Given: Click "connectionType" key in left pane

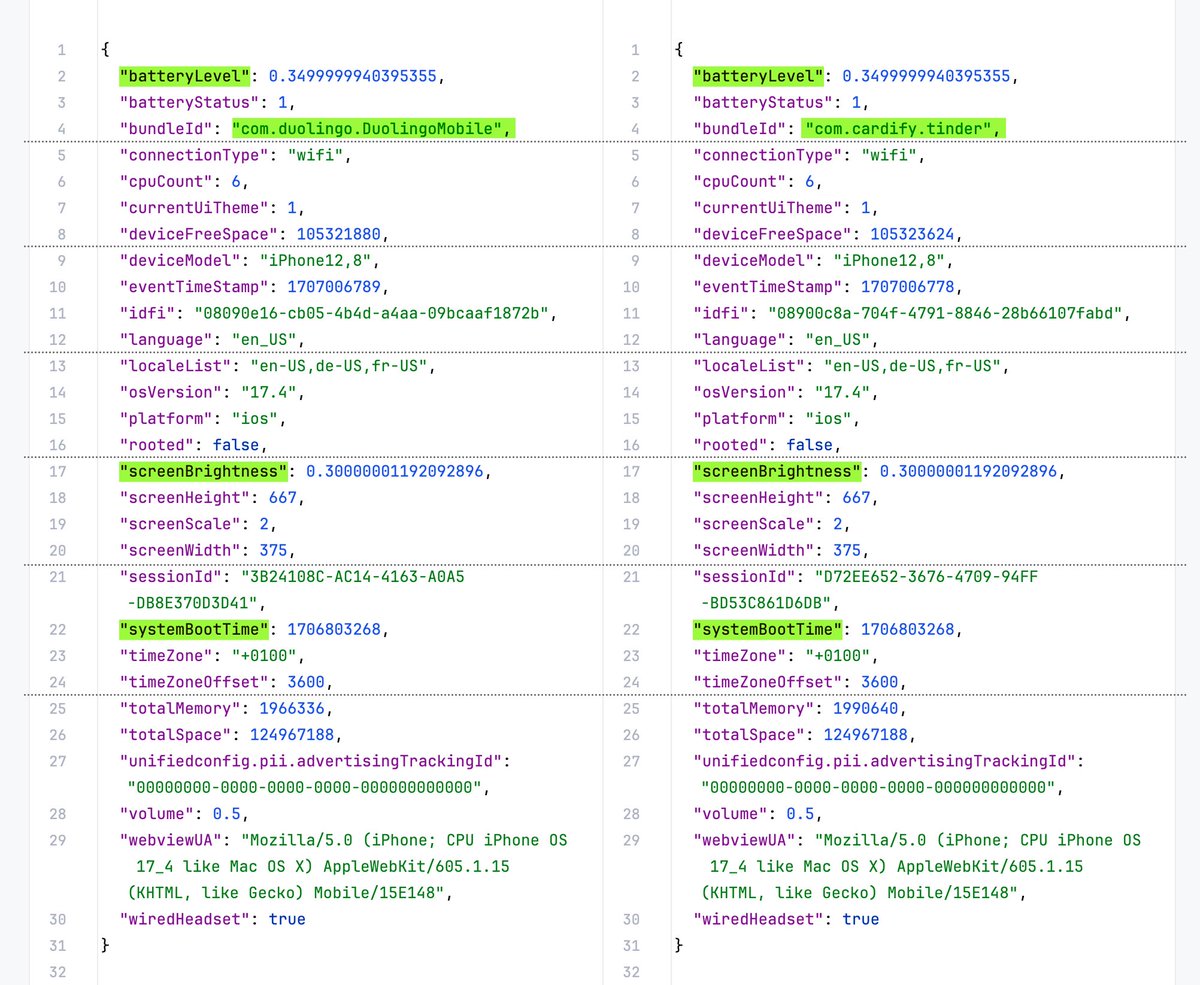Looking at the screenshot, I should pyautogui.click(x=194, y=155).
